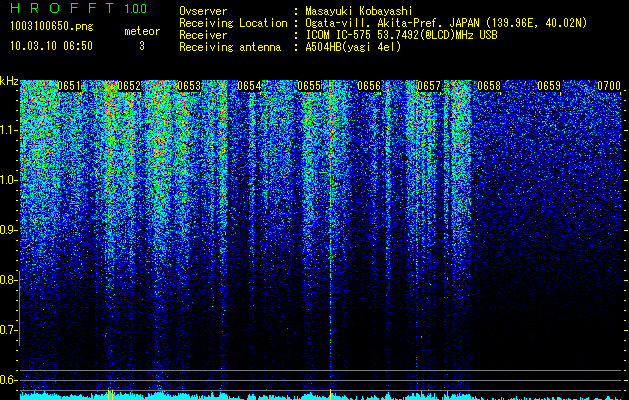
Task: Click the kHz axis unit label
Action: 9,81
